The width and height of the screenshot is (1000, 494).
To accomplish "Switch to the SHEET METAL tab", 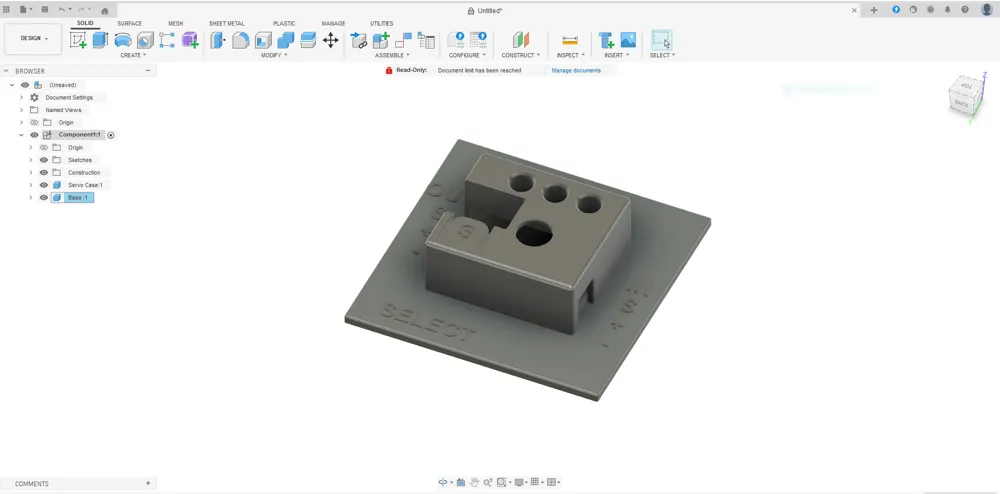I will pyautogui.click(x=226, y=24).
